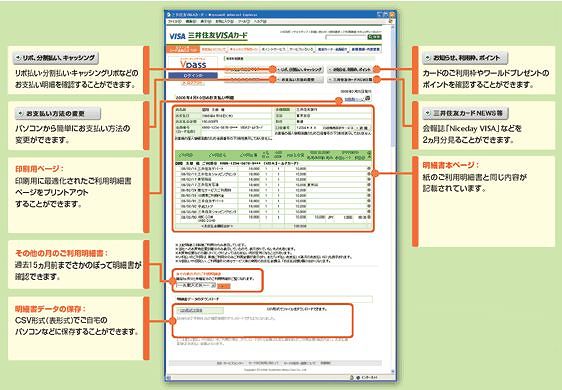
Task: Select the ポイントサービス navigation tab
Action: point(273,49)
